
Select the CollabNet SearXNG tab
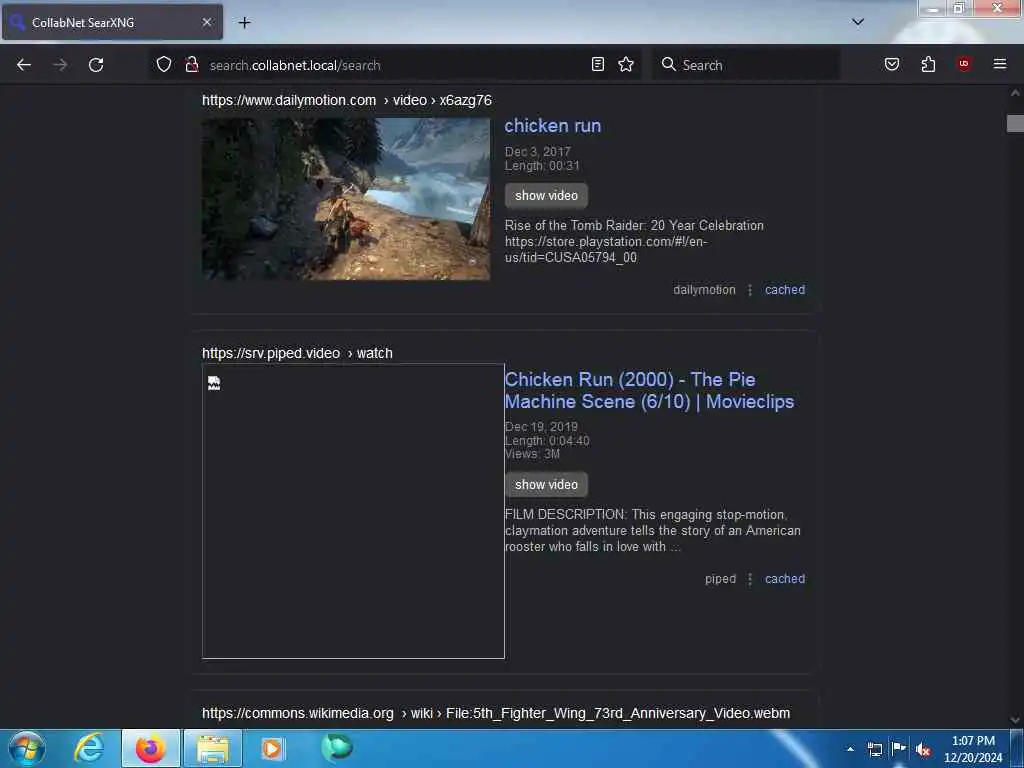(x=112, y=22)
